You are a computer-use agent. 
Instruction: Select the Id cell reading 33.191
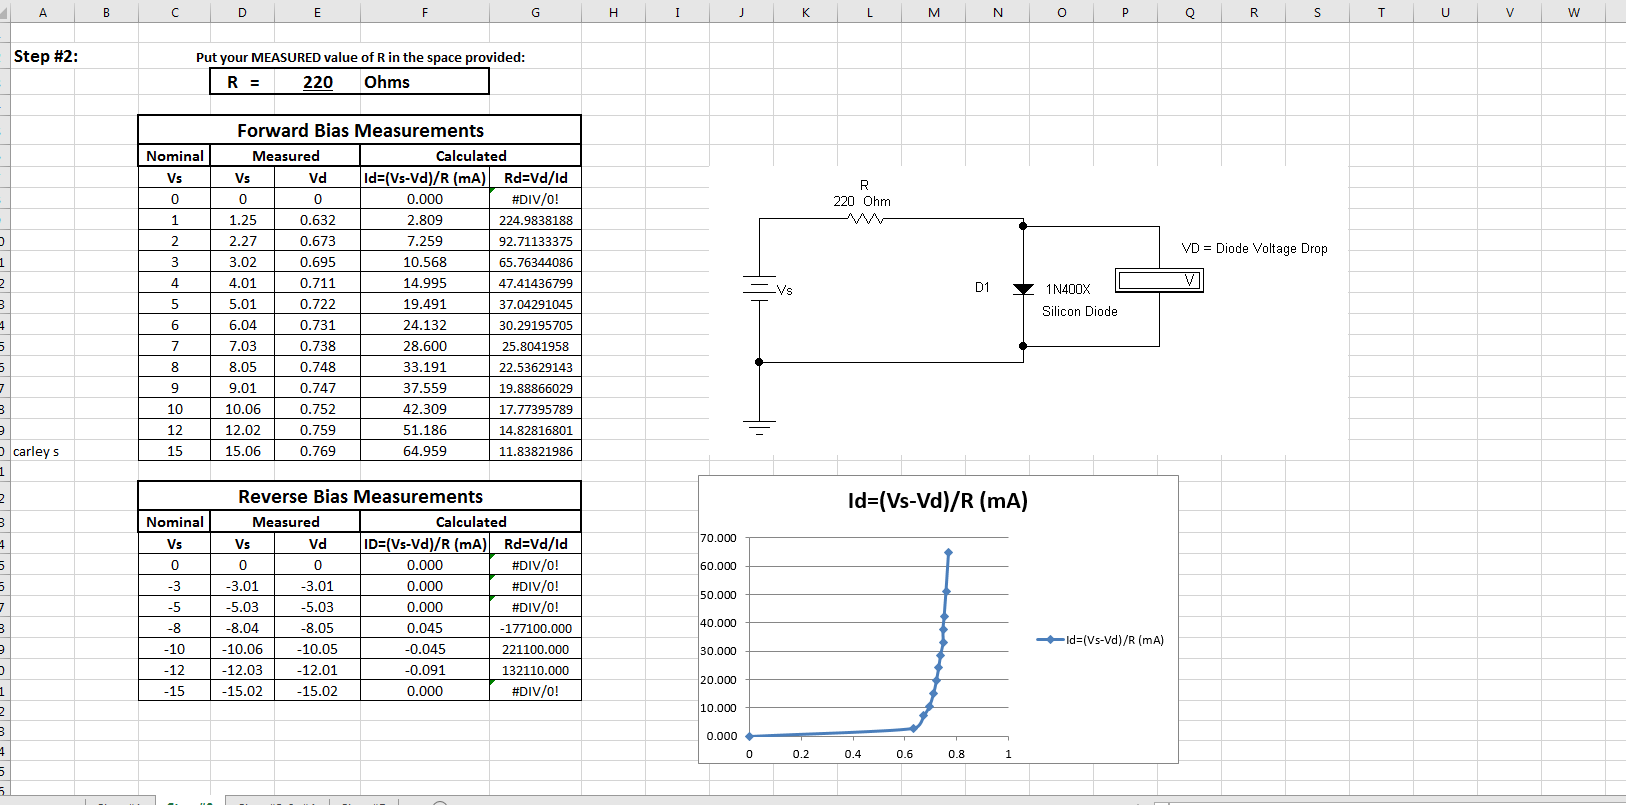click(x=425, y=367)
